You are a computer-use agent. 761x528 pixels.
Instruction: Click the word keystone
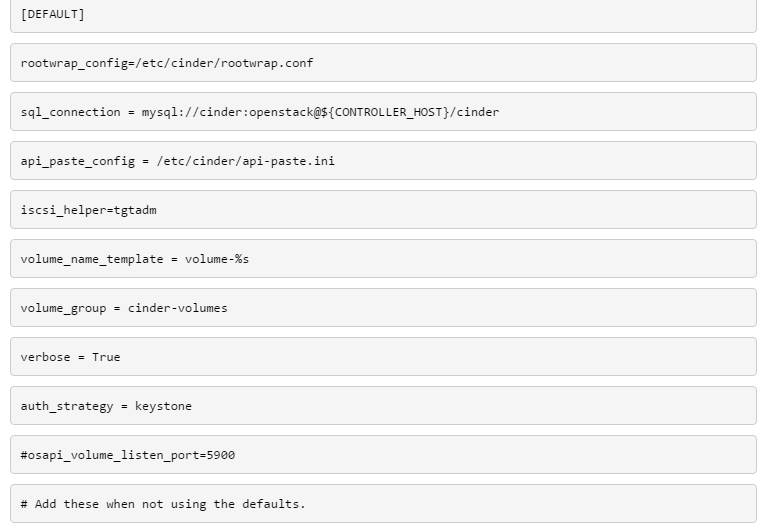[x=164, y=406]
